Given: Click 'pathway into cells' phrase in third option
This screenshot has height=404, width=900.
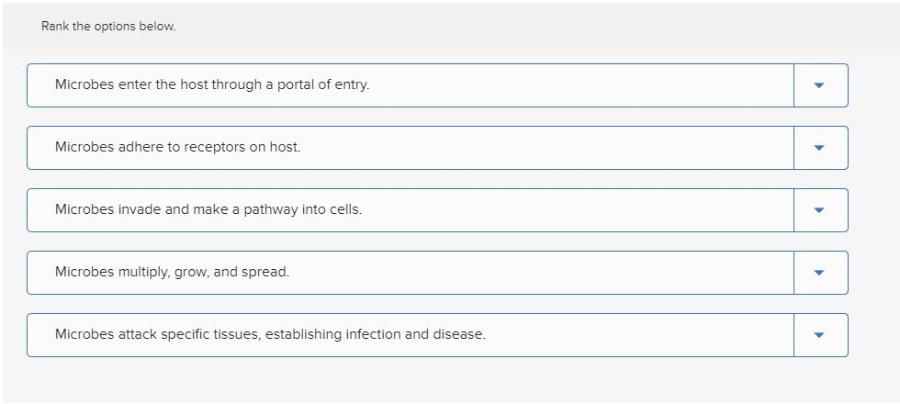Looking at the screenshot, I should pos(305,210).
